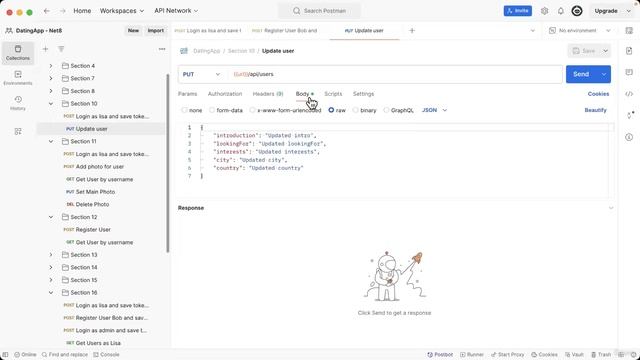Expand the Section 14 folder
Screen dimensions: 640x360
click(x=51, y=267)
